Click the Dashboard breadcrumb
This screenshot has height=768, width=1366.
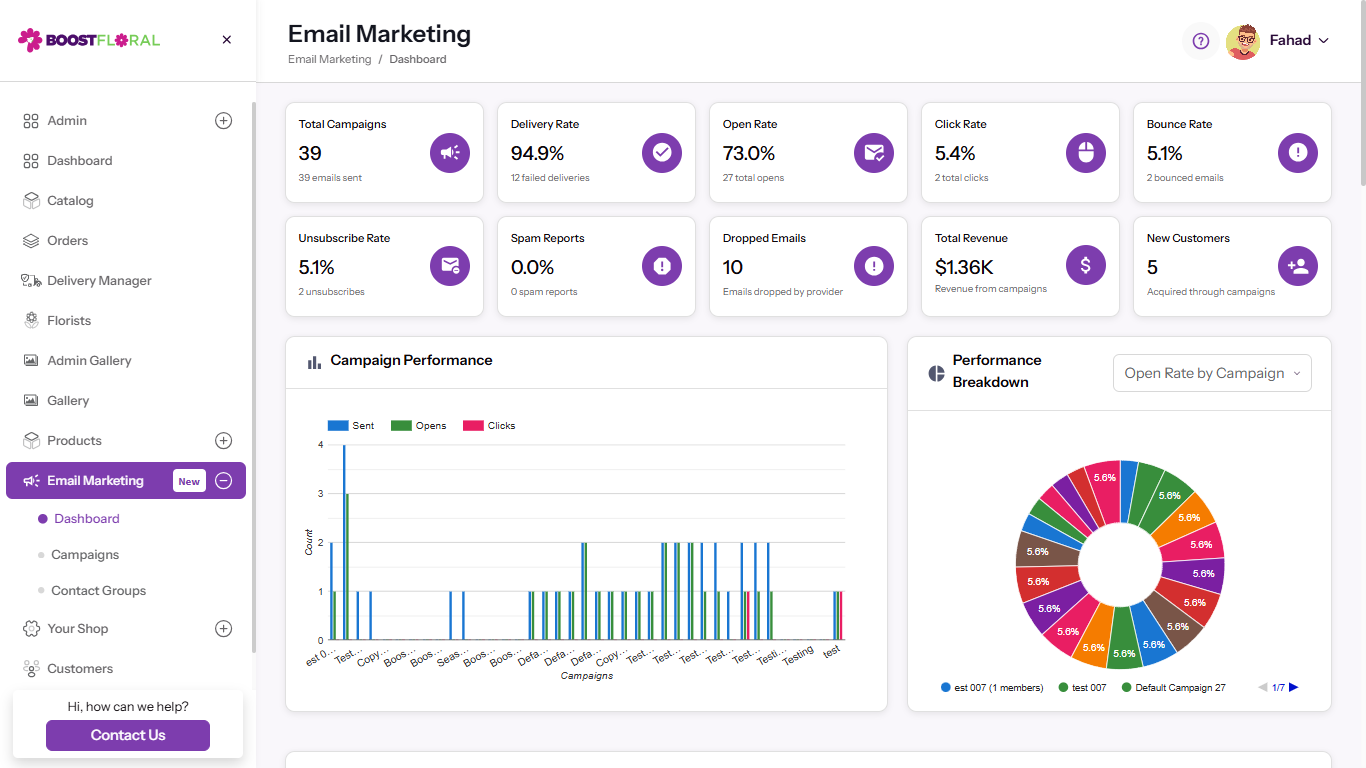click(418, 59)
